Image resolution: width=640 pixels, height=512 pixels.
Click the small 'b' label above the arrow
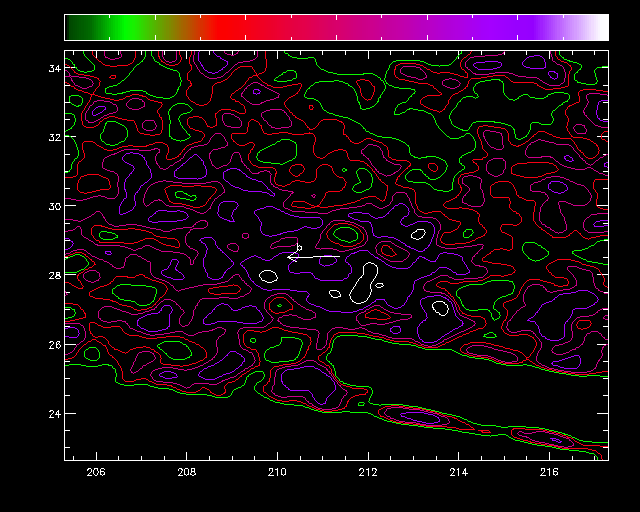click(x=299, y=246)
